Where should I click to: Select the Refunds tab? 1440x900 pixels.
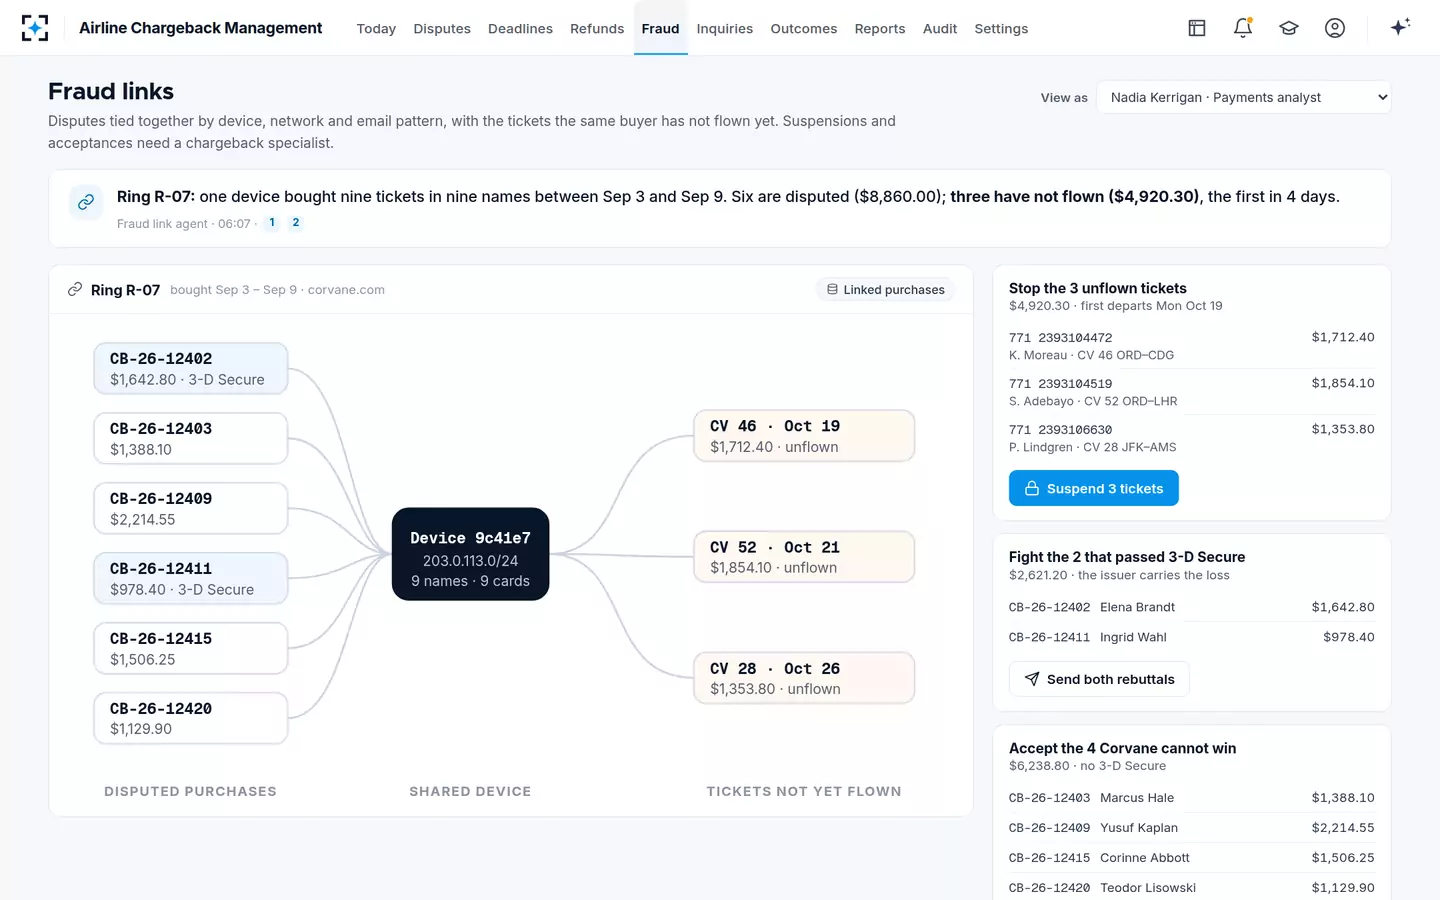click(x=597, y=28)
